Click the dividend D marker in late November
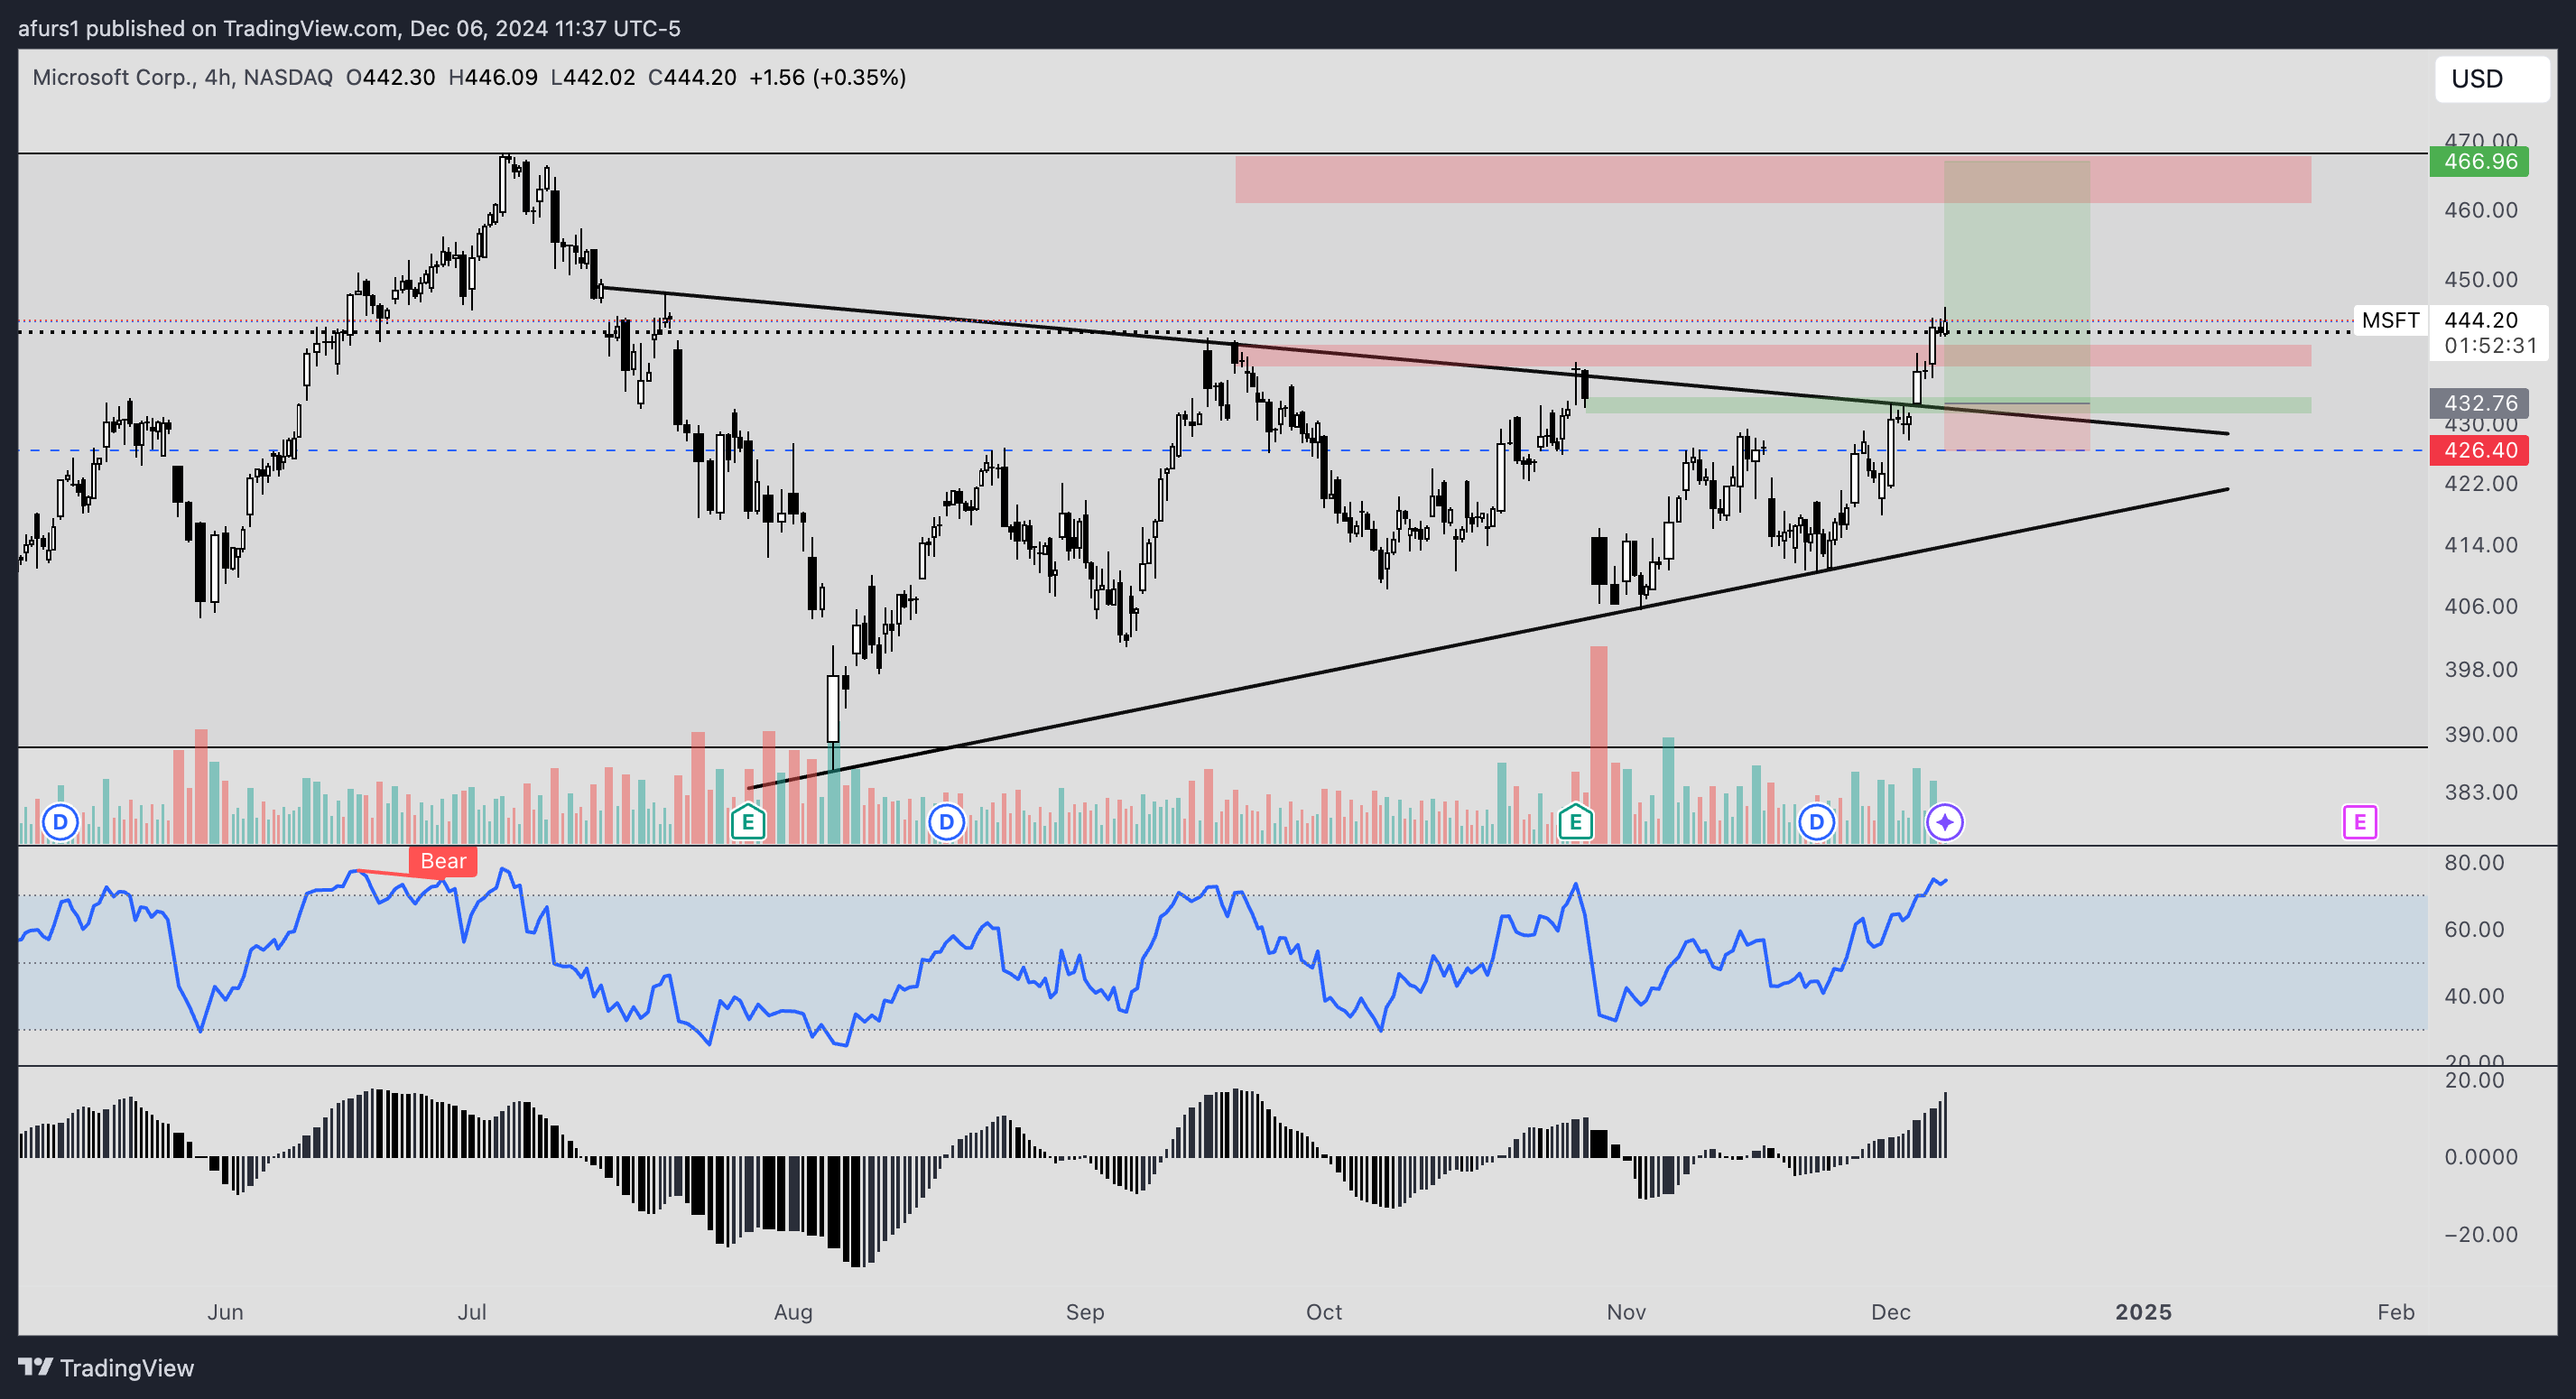 point(1816,823)
